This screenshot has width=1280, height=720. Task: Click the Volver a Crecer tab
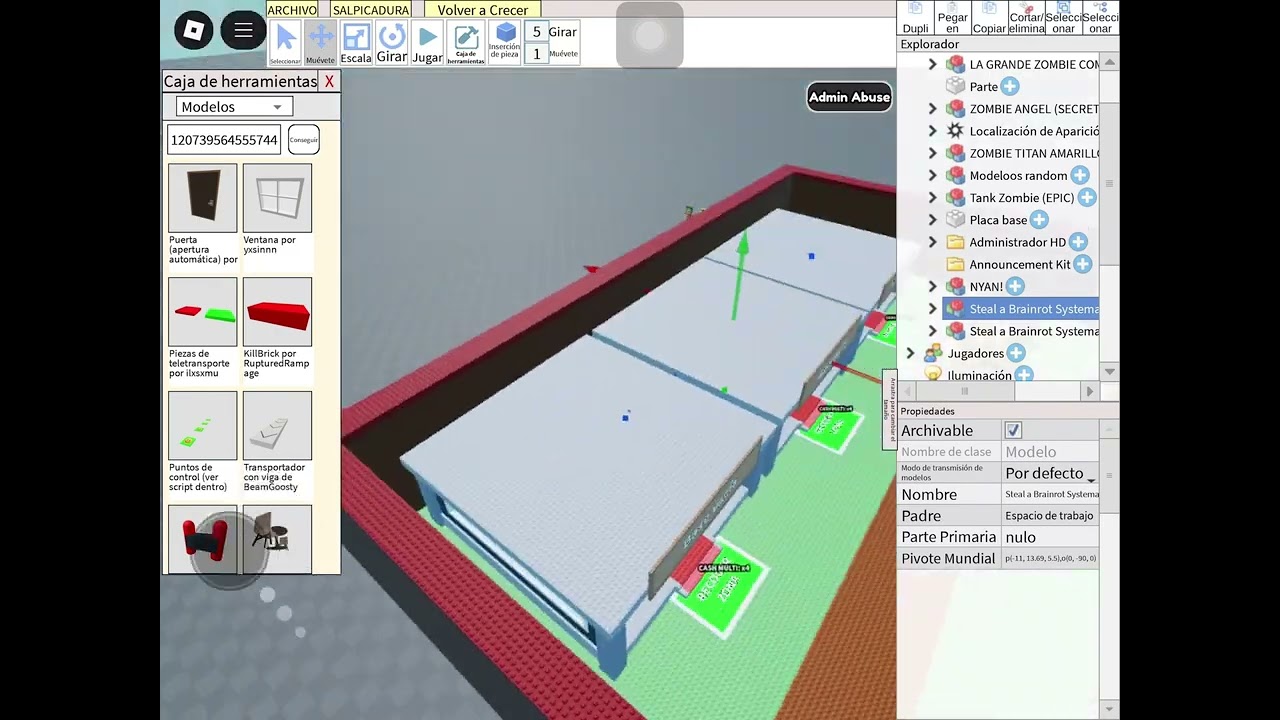click(x=483, y=10)
